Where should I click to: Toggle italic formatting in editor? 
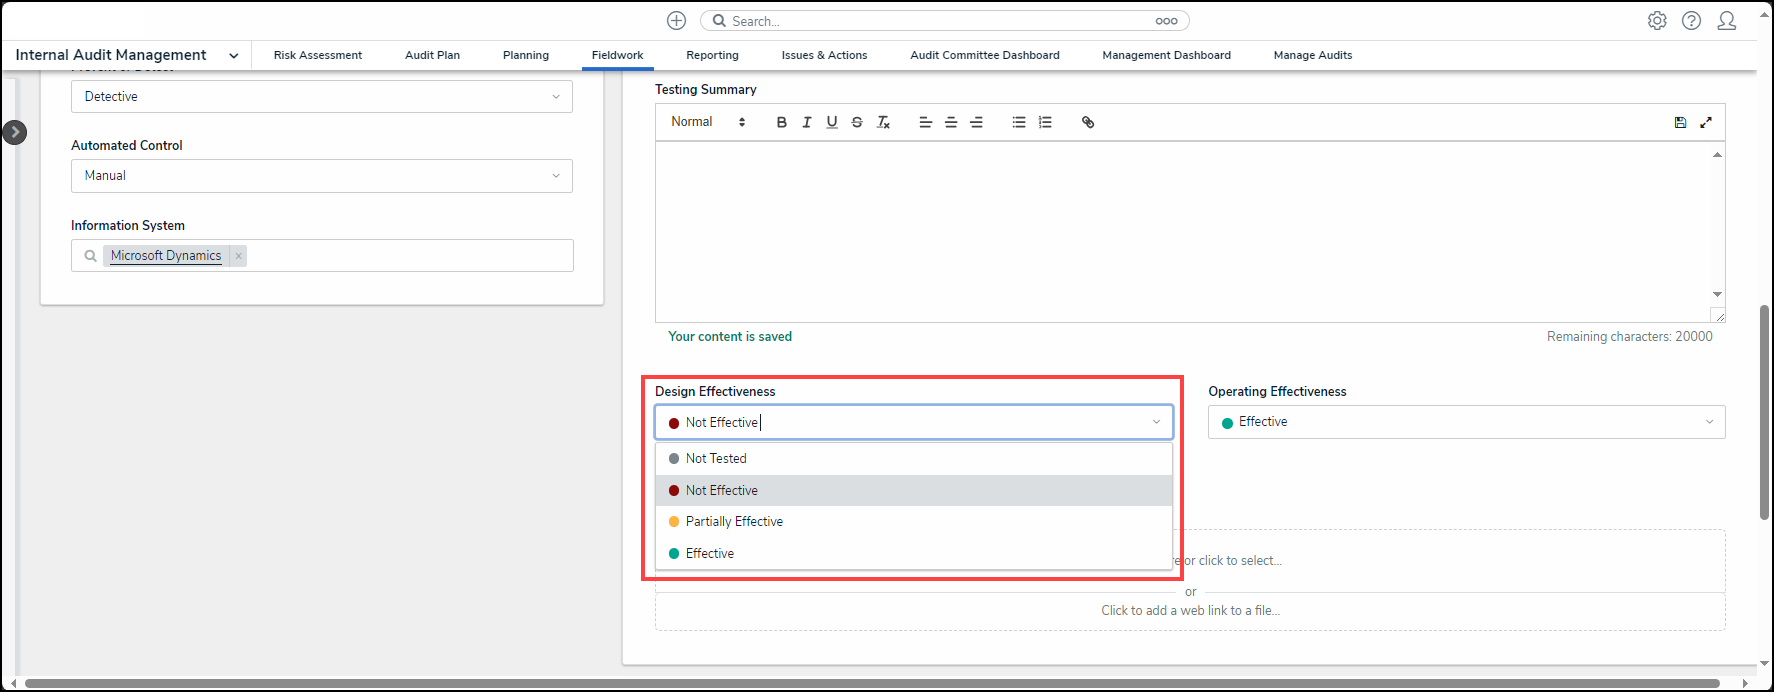coord(806,122)
